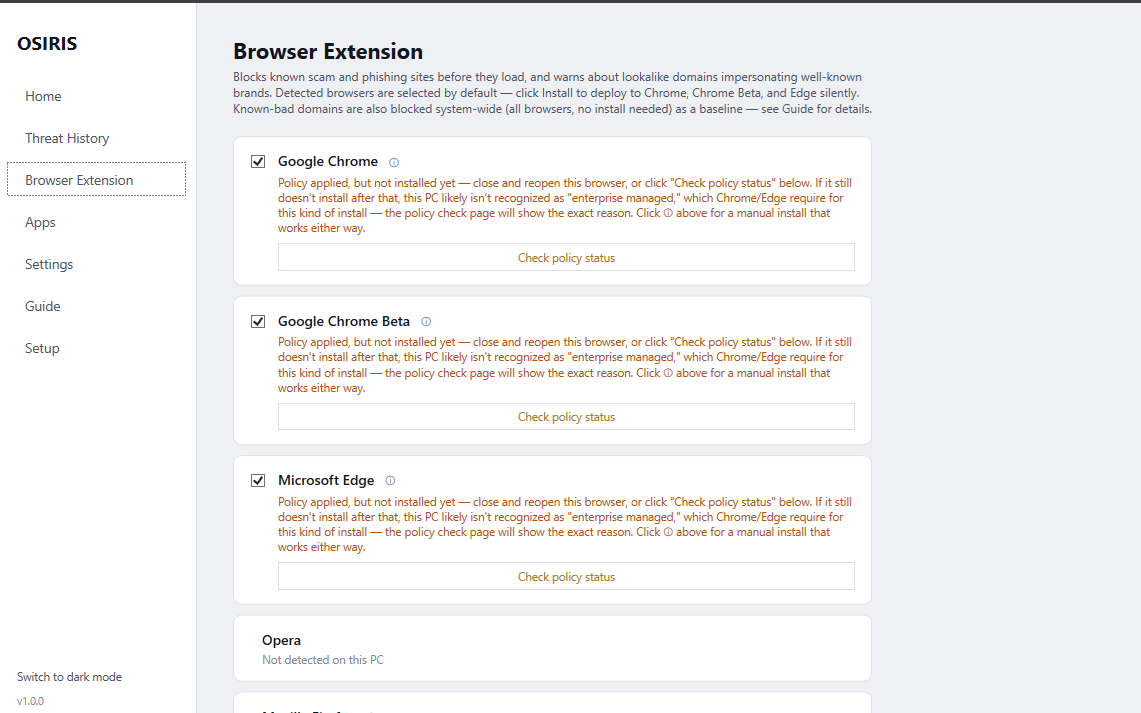
Task: Click the Google Chrome Beta card title
Action: click(x=343, y=322)
